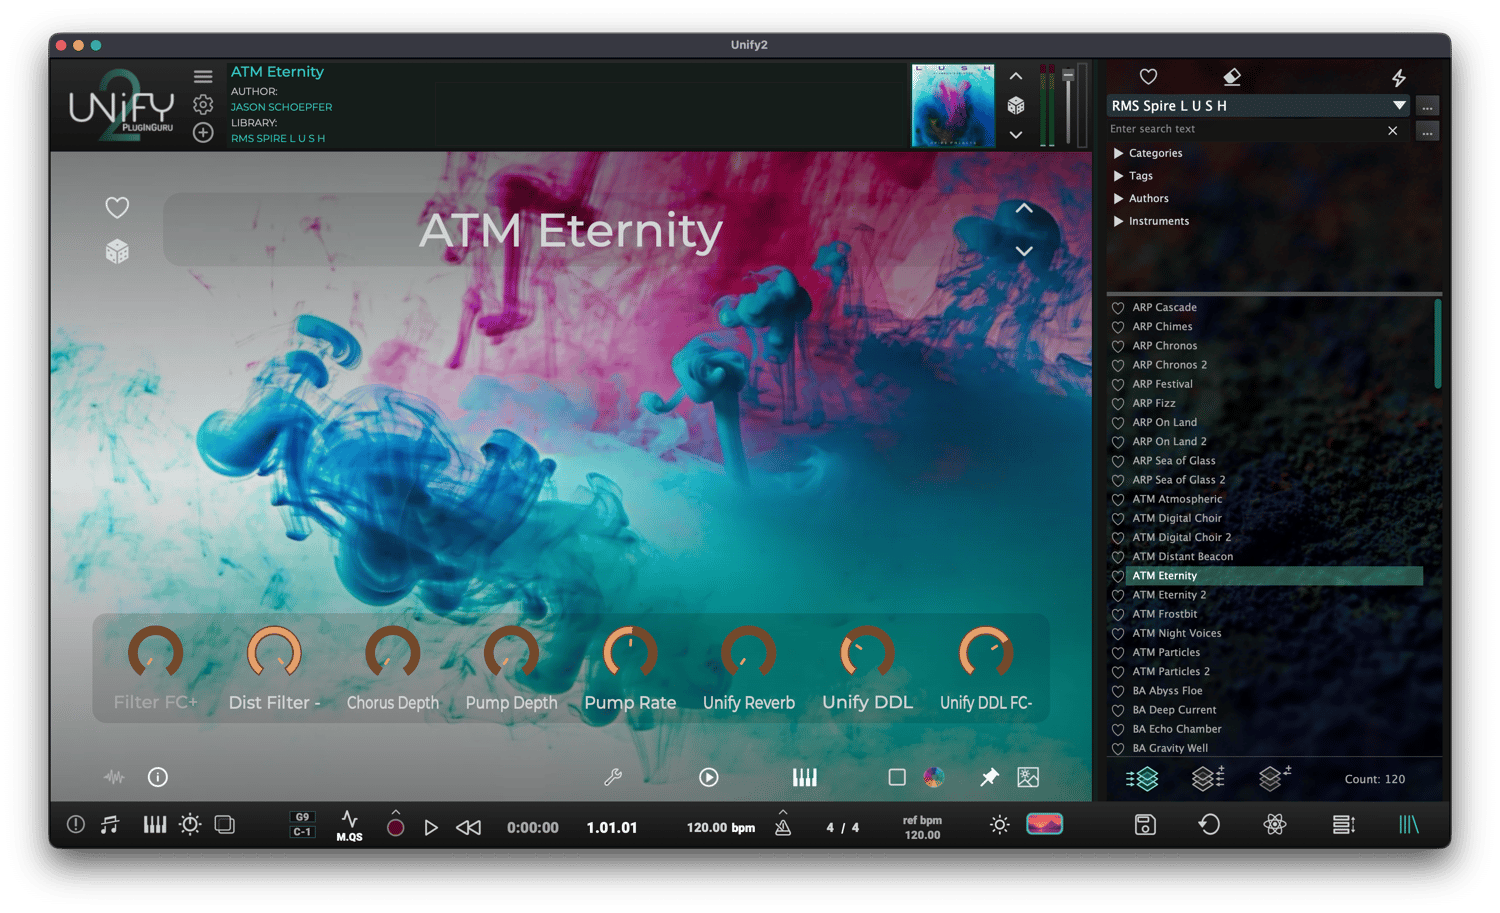Viewport: 1500px width, 913px height.
Task: Click the up chevron beside the album thumbnail
Action: click(x=1016, y=76)
